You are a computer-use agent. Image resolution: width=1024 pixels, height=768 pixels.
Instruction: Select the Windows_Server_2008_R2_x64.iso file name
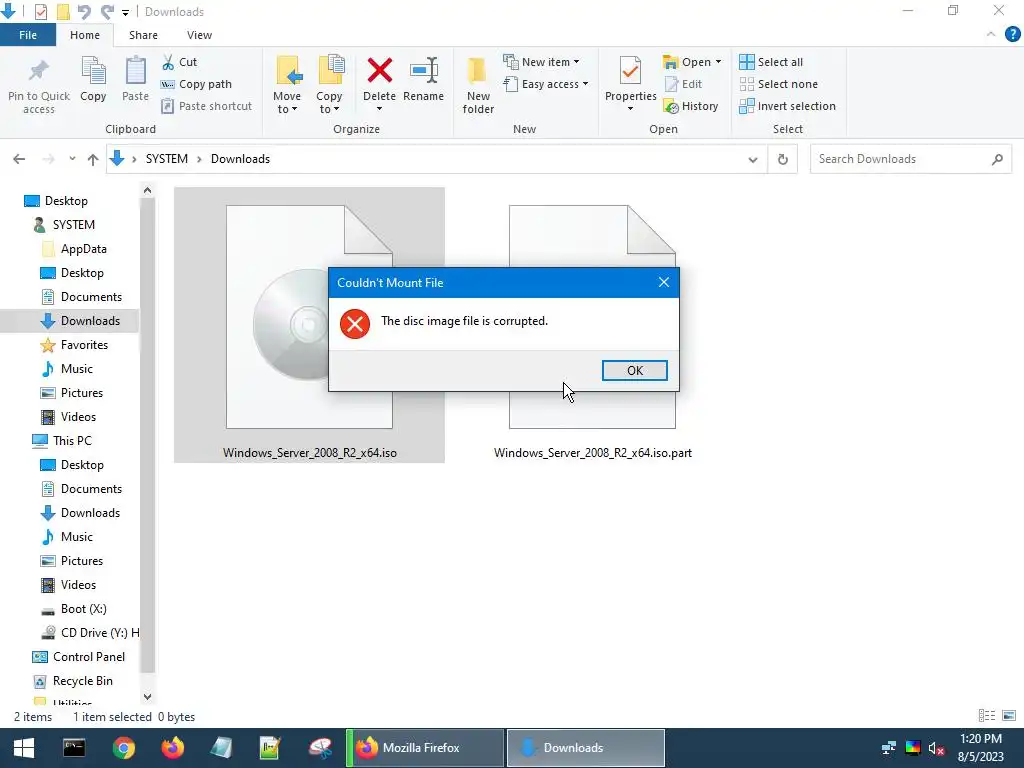click(310, 453)
